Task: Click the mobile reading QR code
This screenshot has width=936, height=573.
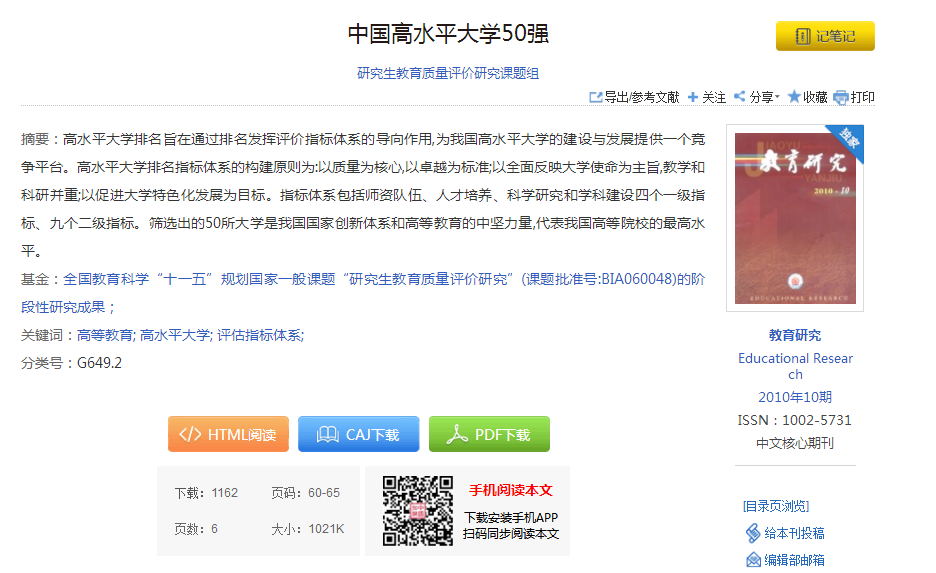Action: (x=417, y=510)
